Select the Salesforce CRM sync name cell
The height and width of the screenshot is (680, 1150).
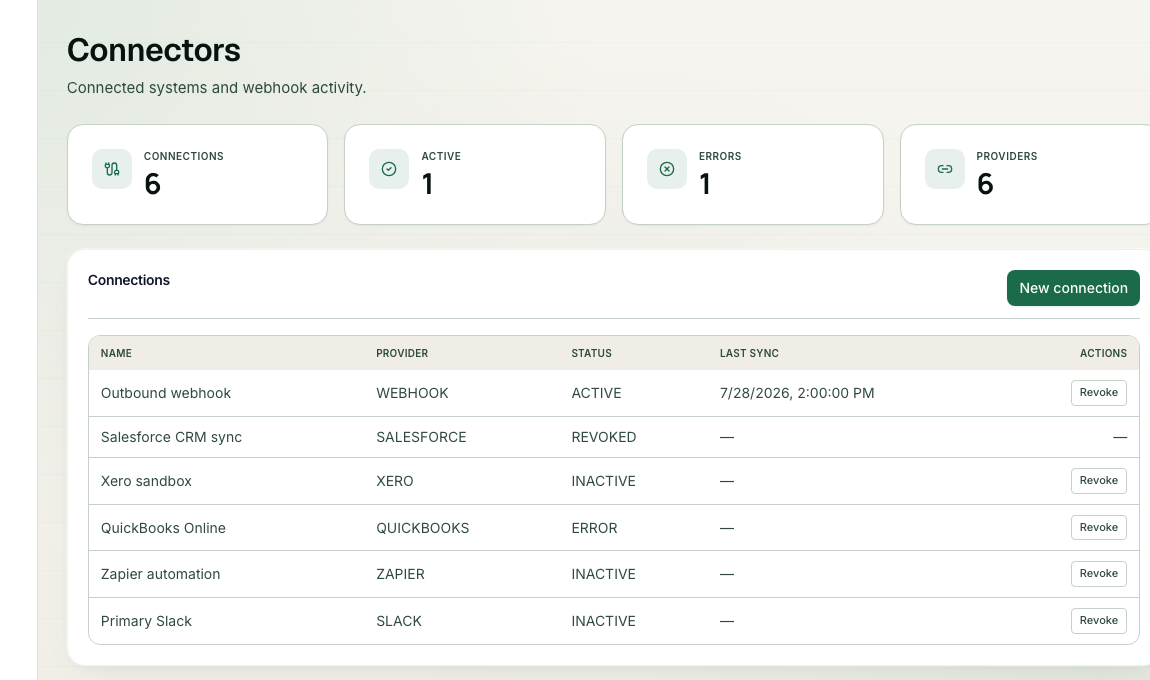click(x=171, y=437)
